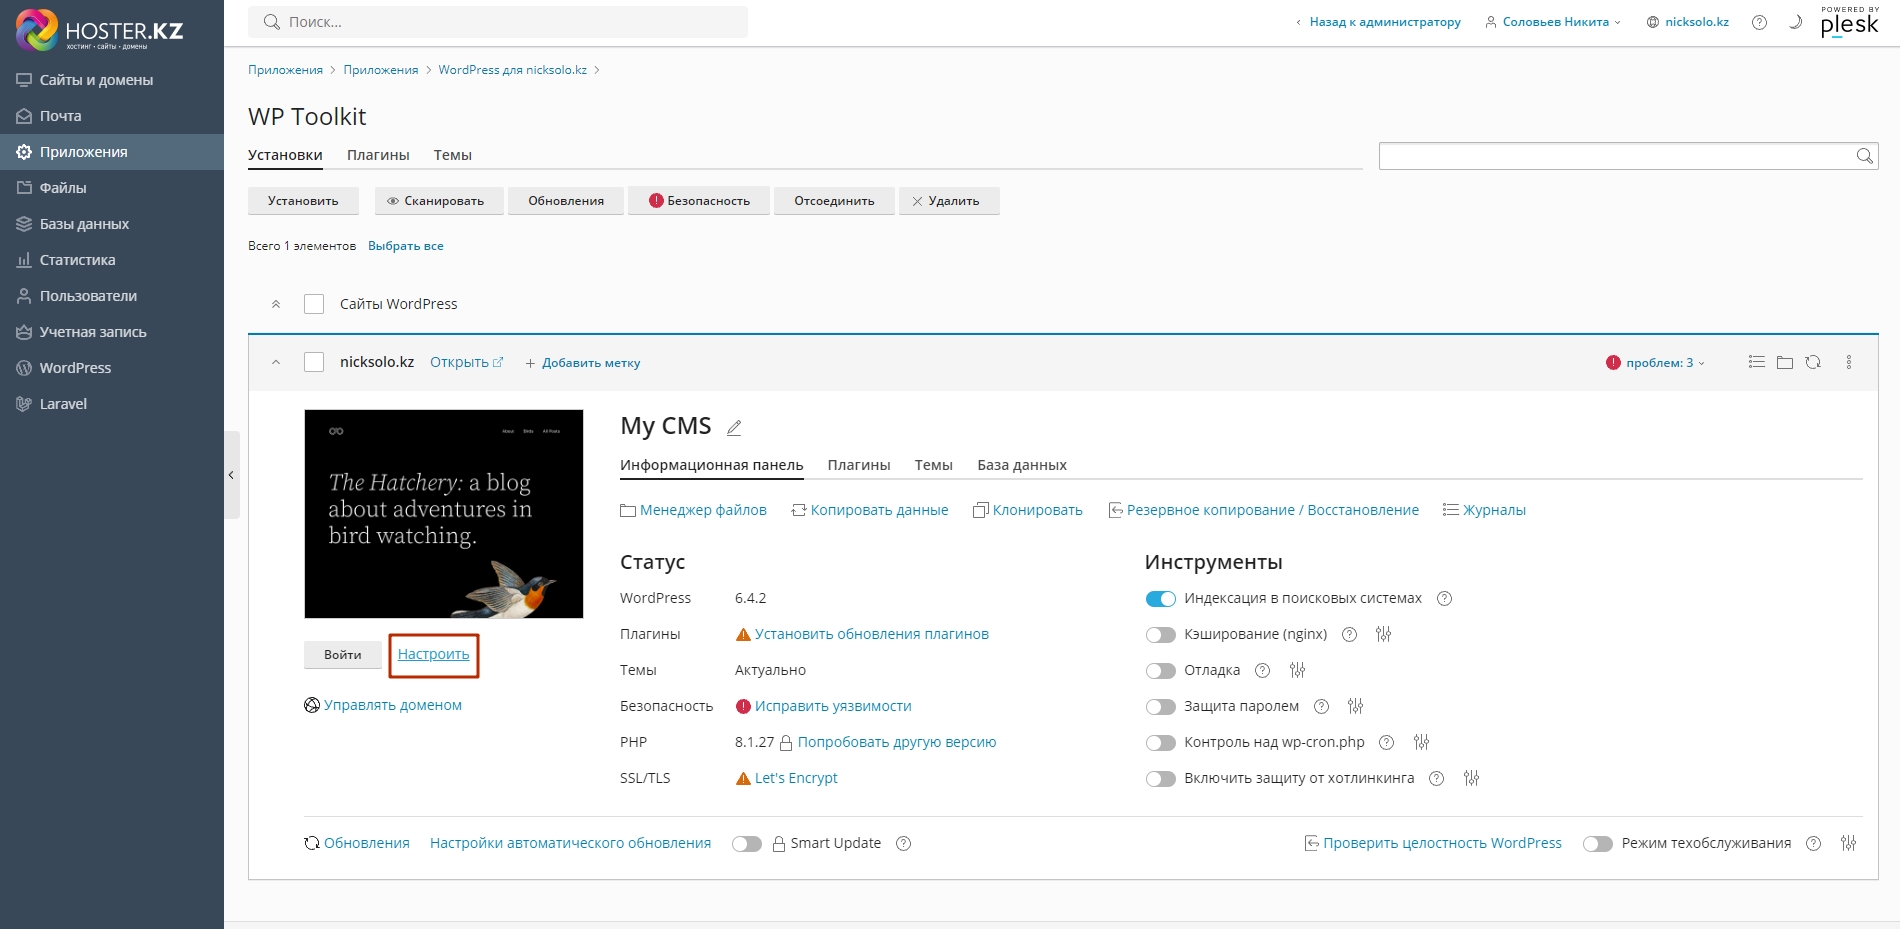Switch to the Темы top tab

click(x=452, y=155)
